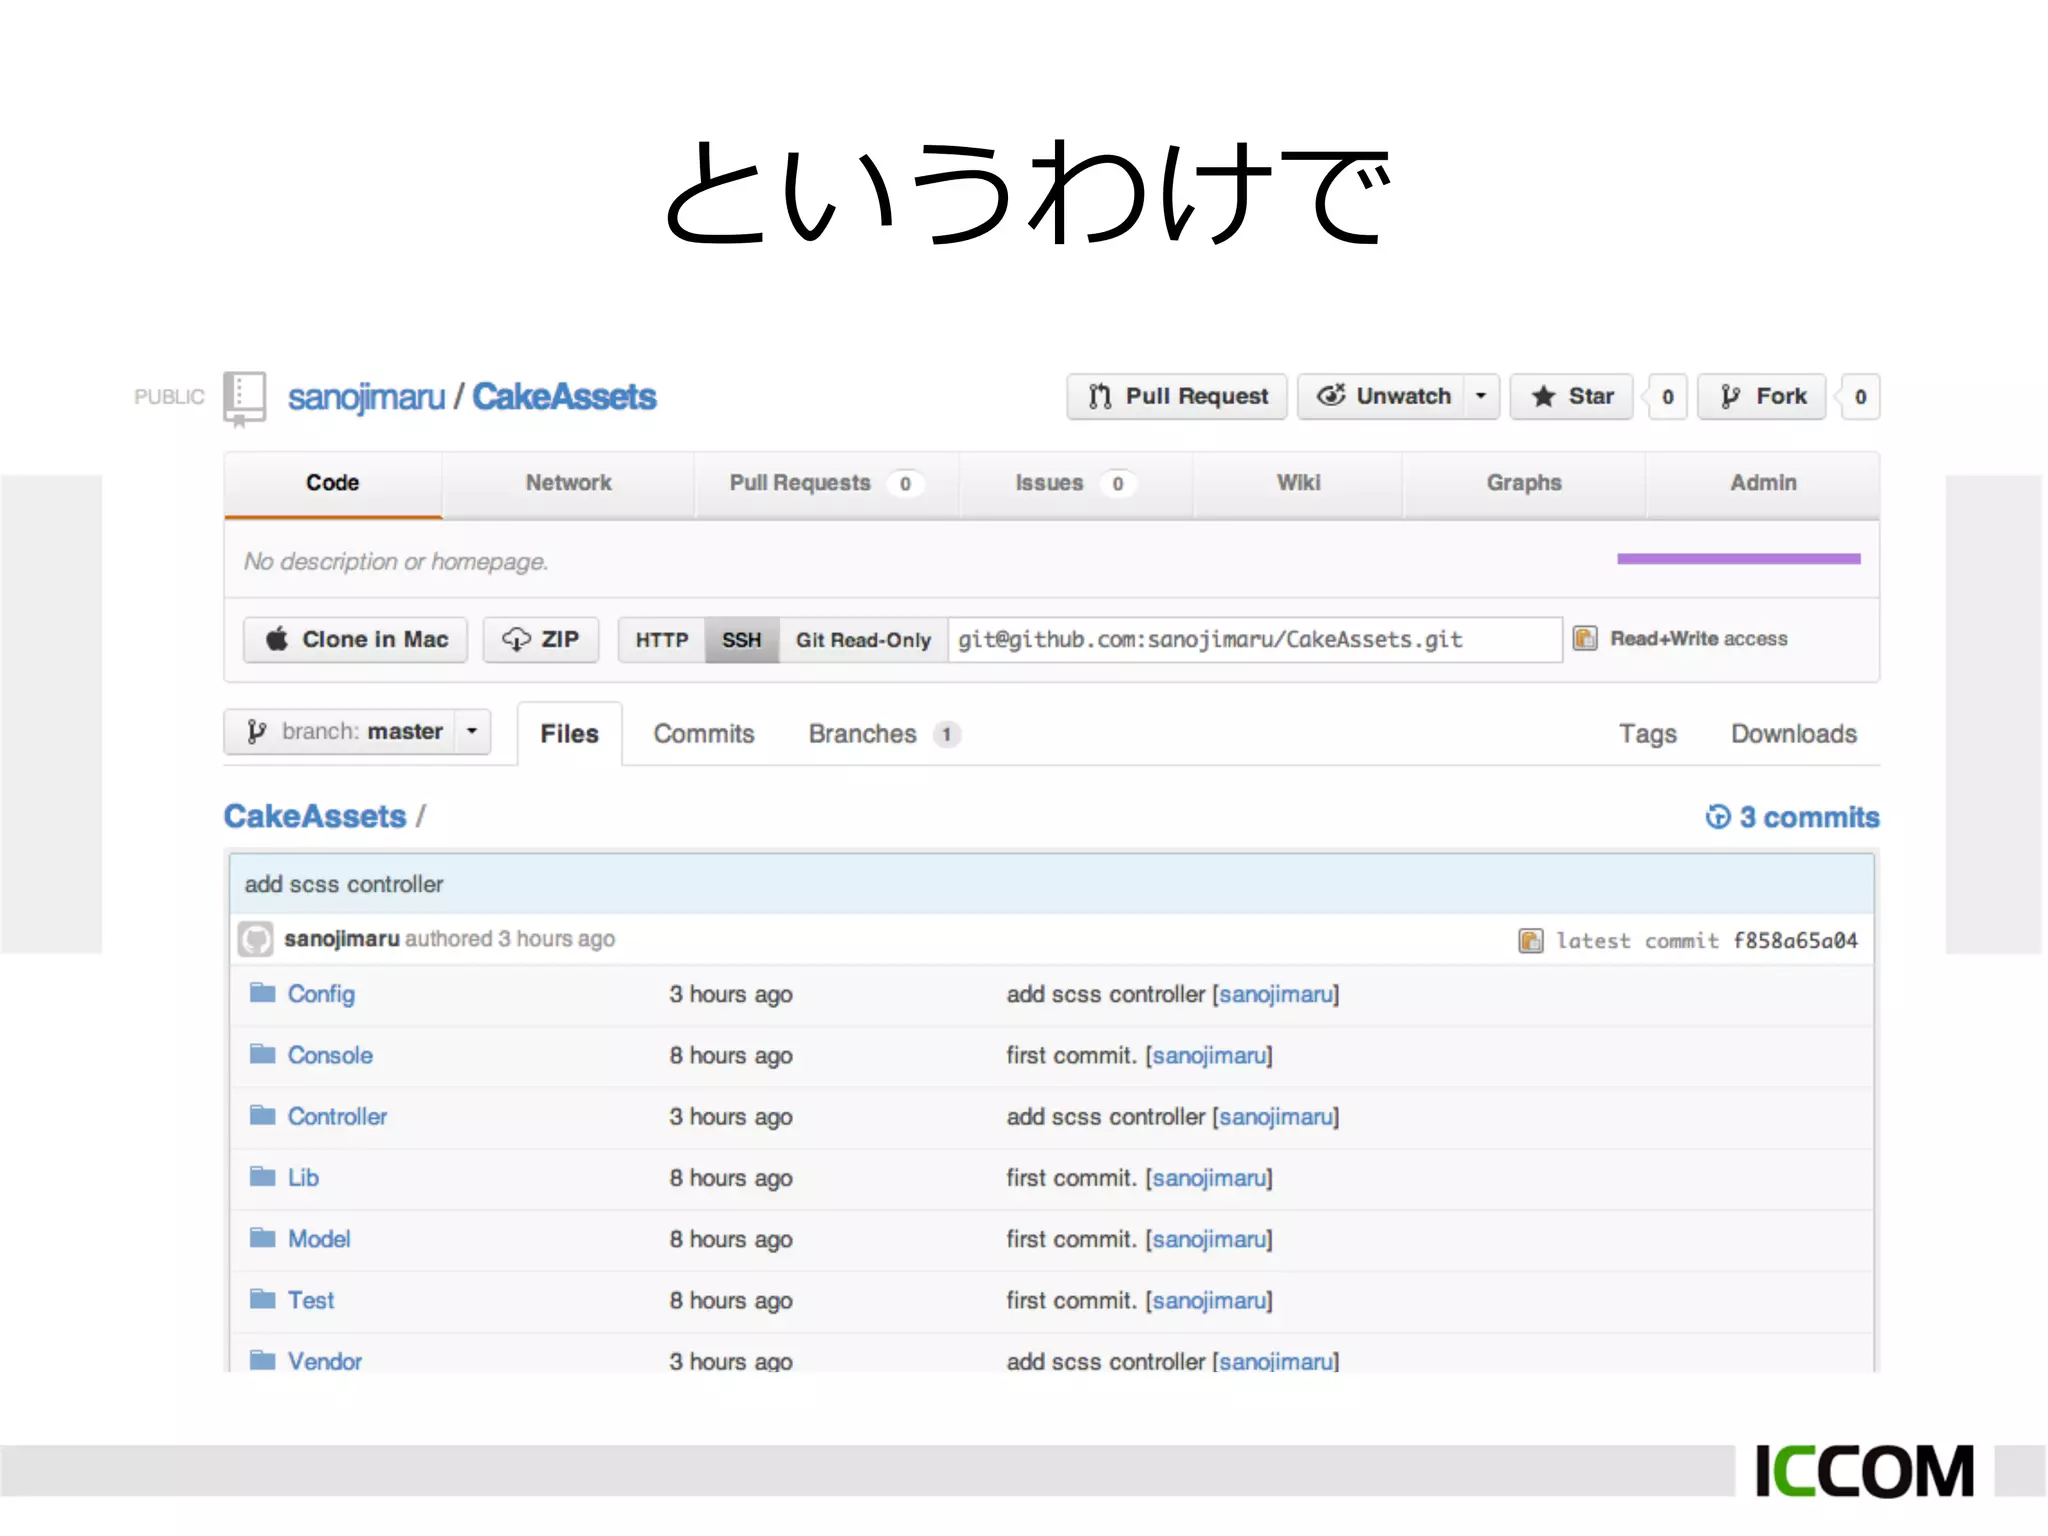Copy clone URL with clipboard icon
Image resolution: width=2048 pixels, height=1536 pixels.
pyautogui.click(x=1585, y=639)
